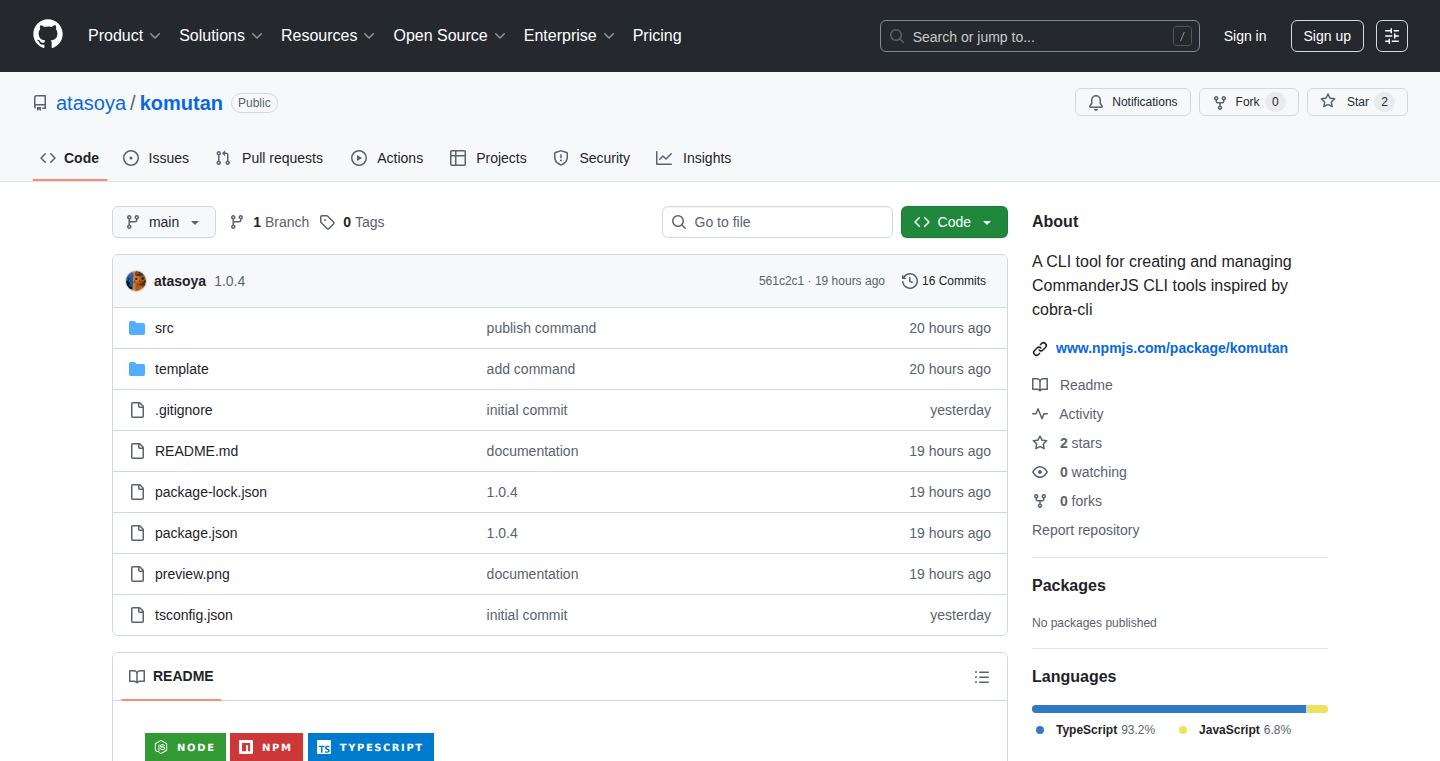Click the Go to file input
Image resolution: width=1440 pixels, height=761 pixels.
(777, 222)
